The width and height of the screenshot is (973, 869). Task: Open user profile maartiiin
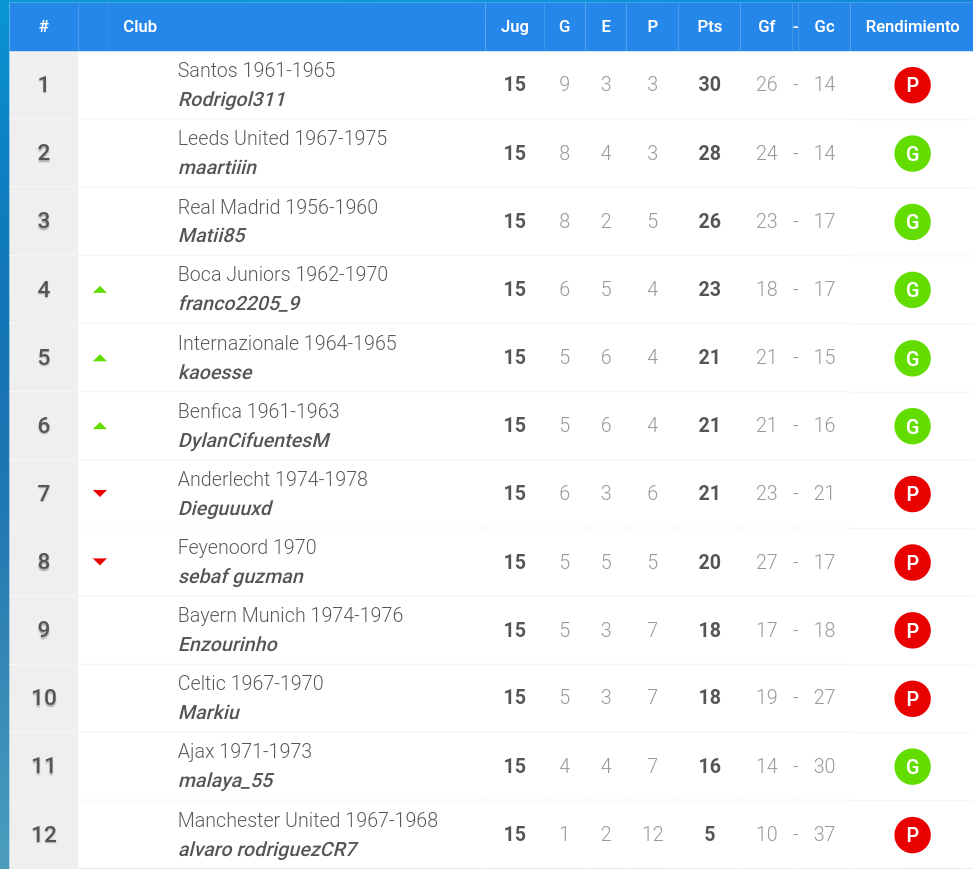(x=218, y=168)
